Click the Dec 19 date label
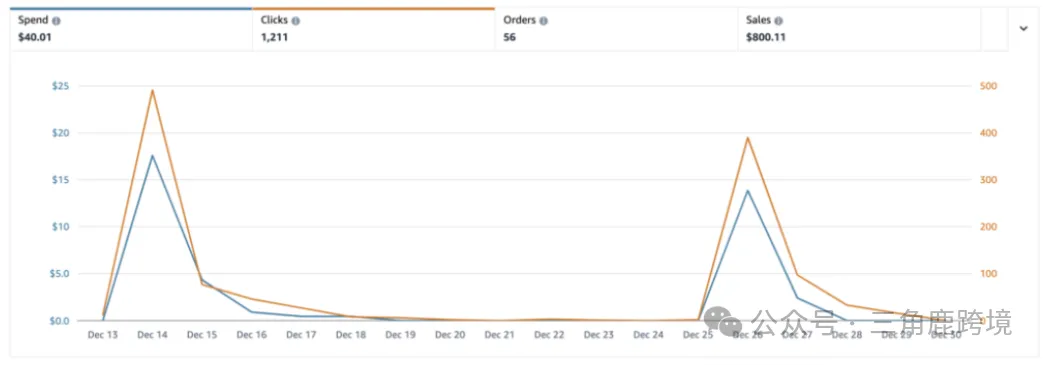 [x=400, y=335]
